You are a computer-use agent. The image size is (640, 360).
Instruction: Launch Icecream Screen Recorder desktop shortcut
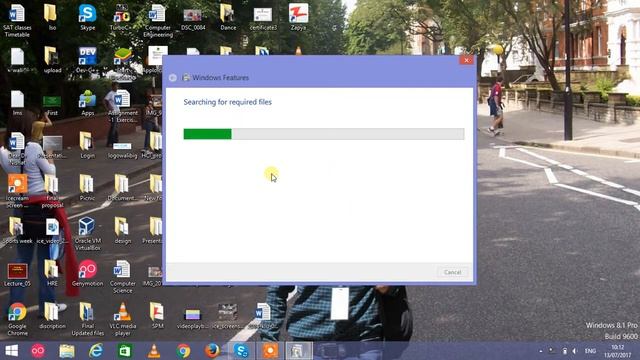[17, 191]
